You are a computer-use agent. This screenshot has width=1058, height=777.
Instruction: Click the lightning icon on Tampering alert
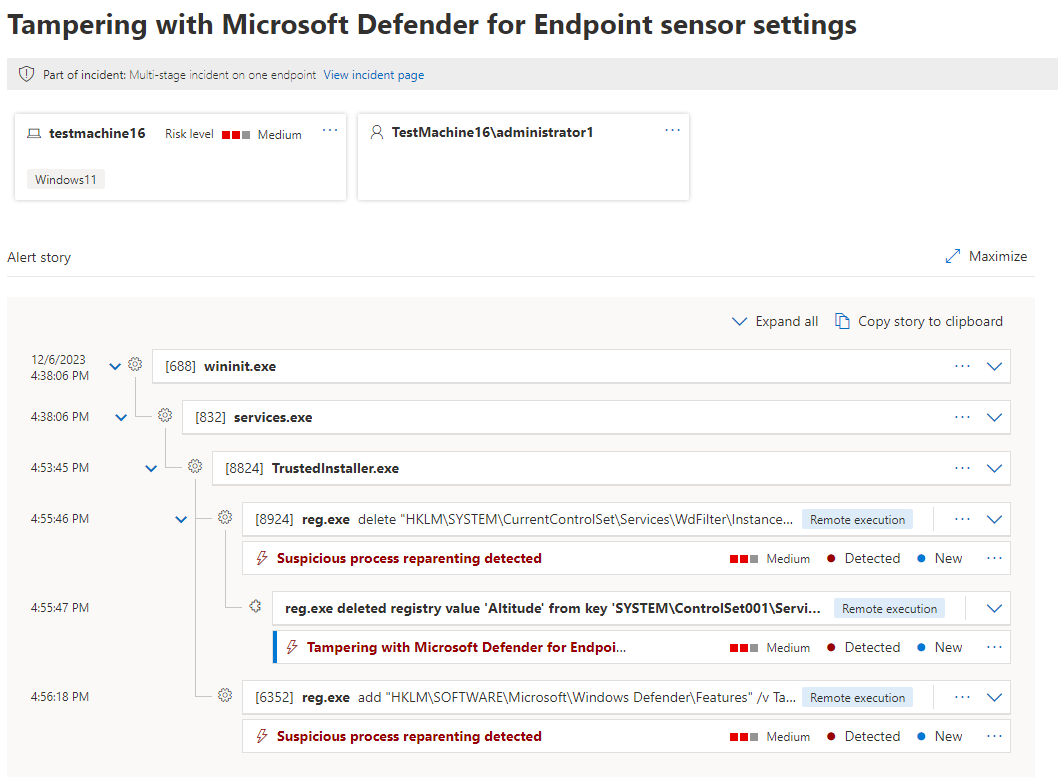point(292,647)
